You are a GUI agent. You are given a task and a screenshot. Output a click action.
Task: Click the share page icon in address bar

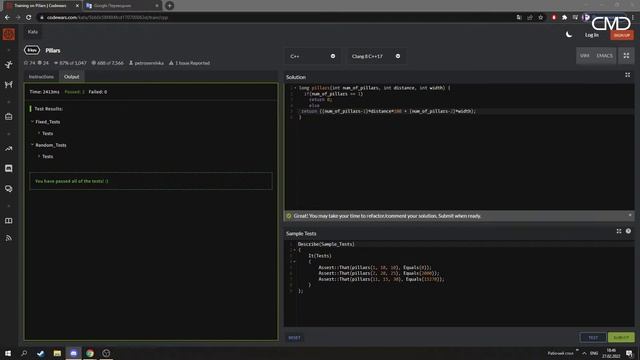pyautogui.click(x=530, y=18)
